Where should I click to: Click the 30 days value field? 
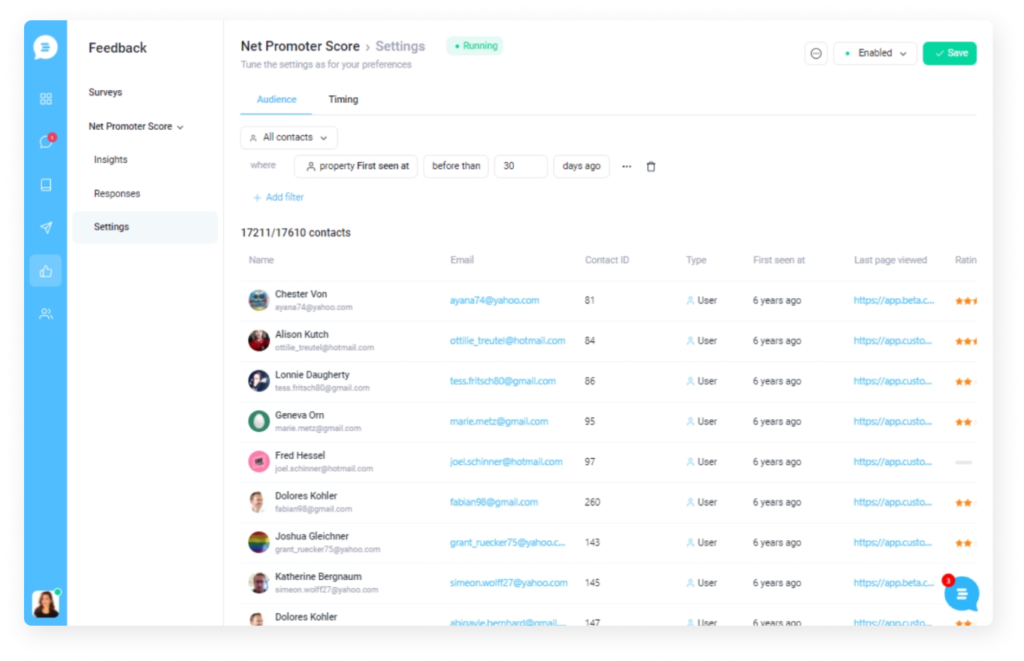(x=520, y=167)
